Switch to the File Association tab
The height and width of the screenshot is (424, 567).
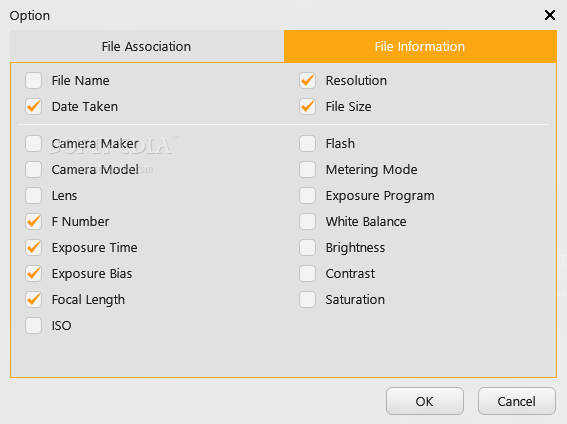[147, 46]
